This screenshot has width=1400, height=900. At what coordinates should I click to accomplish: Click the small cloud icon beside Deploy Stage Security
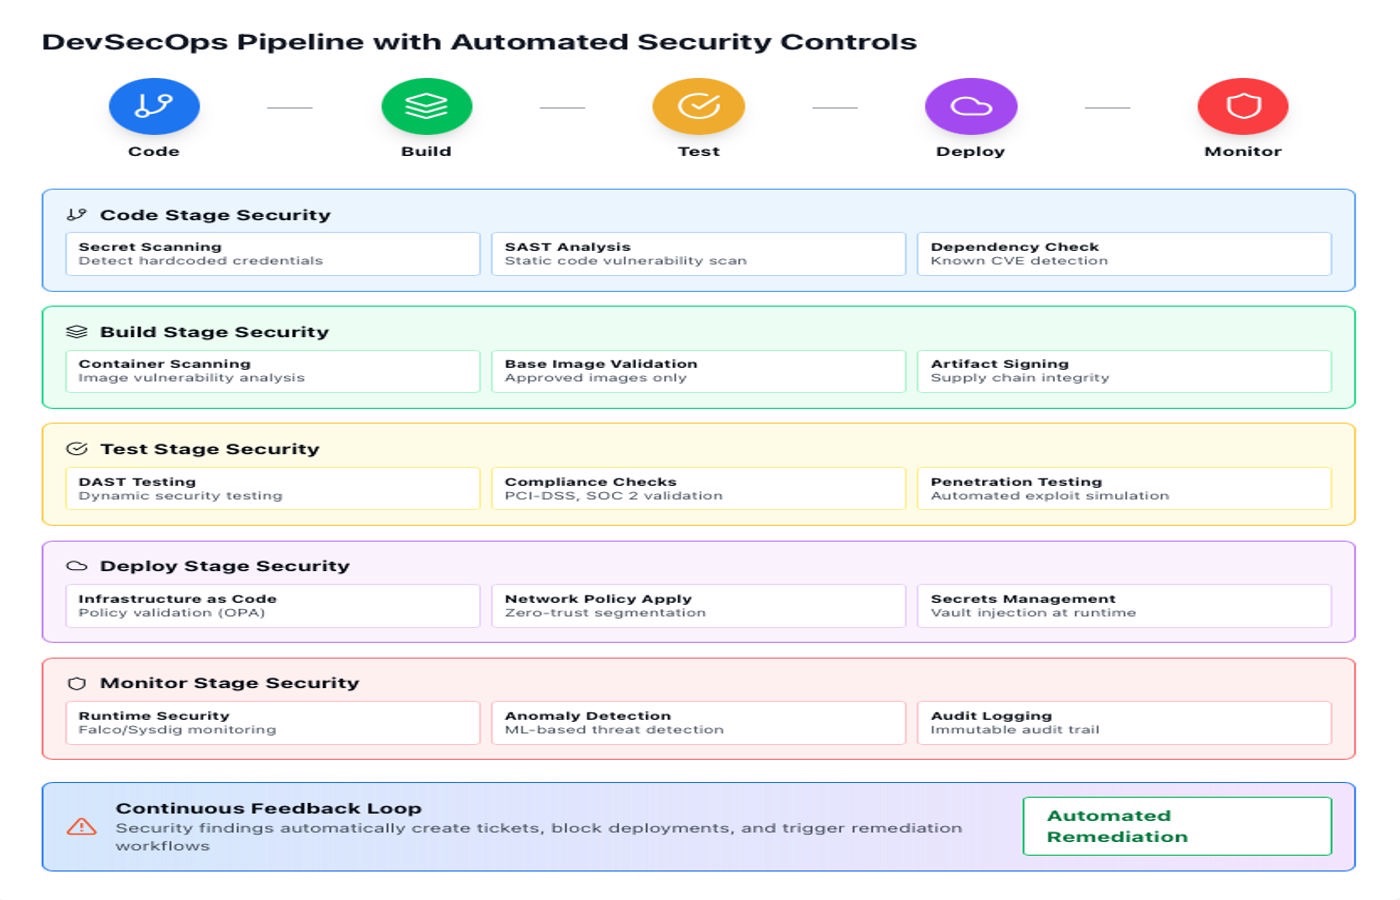click(x=77, y=566)
